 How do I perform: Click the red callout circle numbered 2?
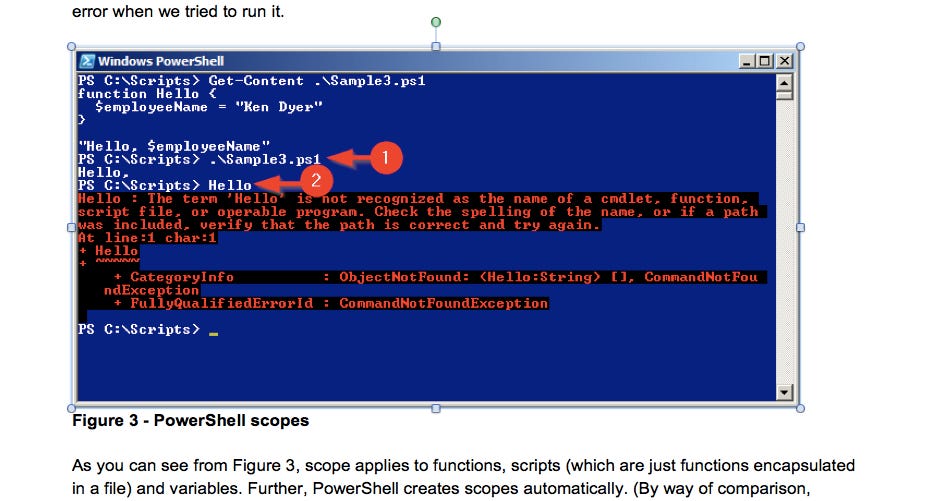coord(316,181)
